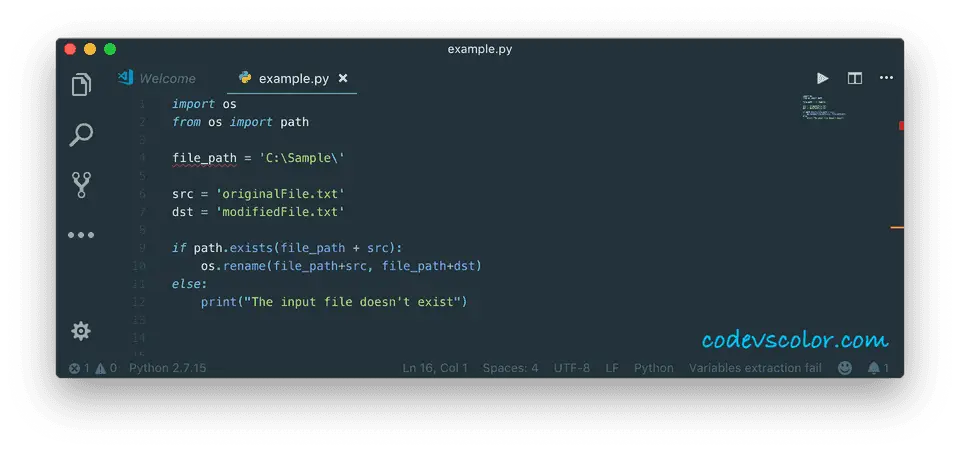
Task: Open the More Actions ellipsis in the editor toolbar
Action: tap(886, 78)
